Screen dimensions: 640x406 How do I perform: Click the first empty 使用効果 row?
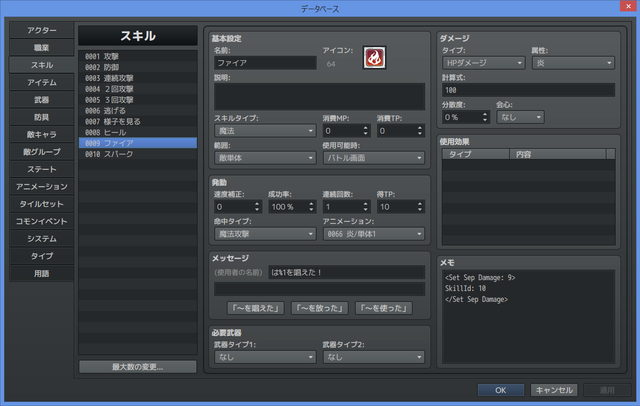click(x=529, y=165)
